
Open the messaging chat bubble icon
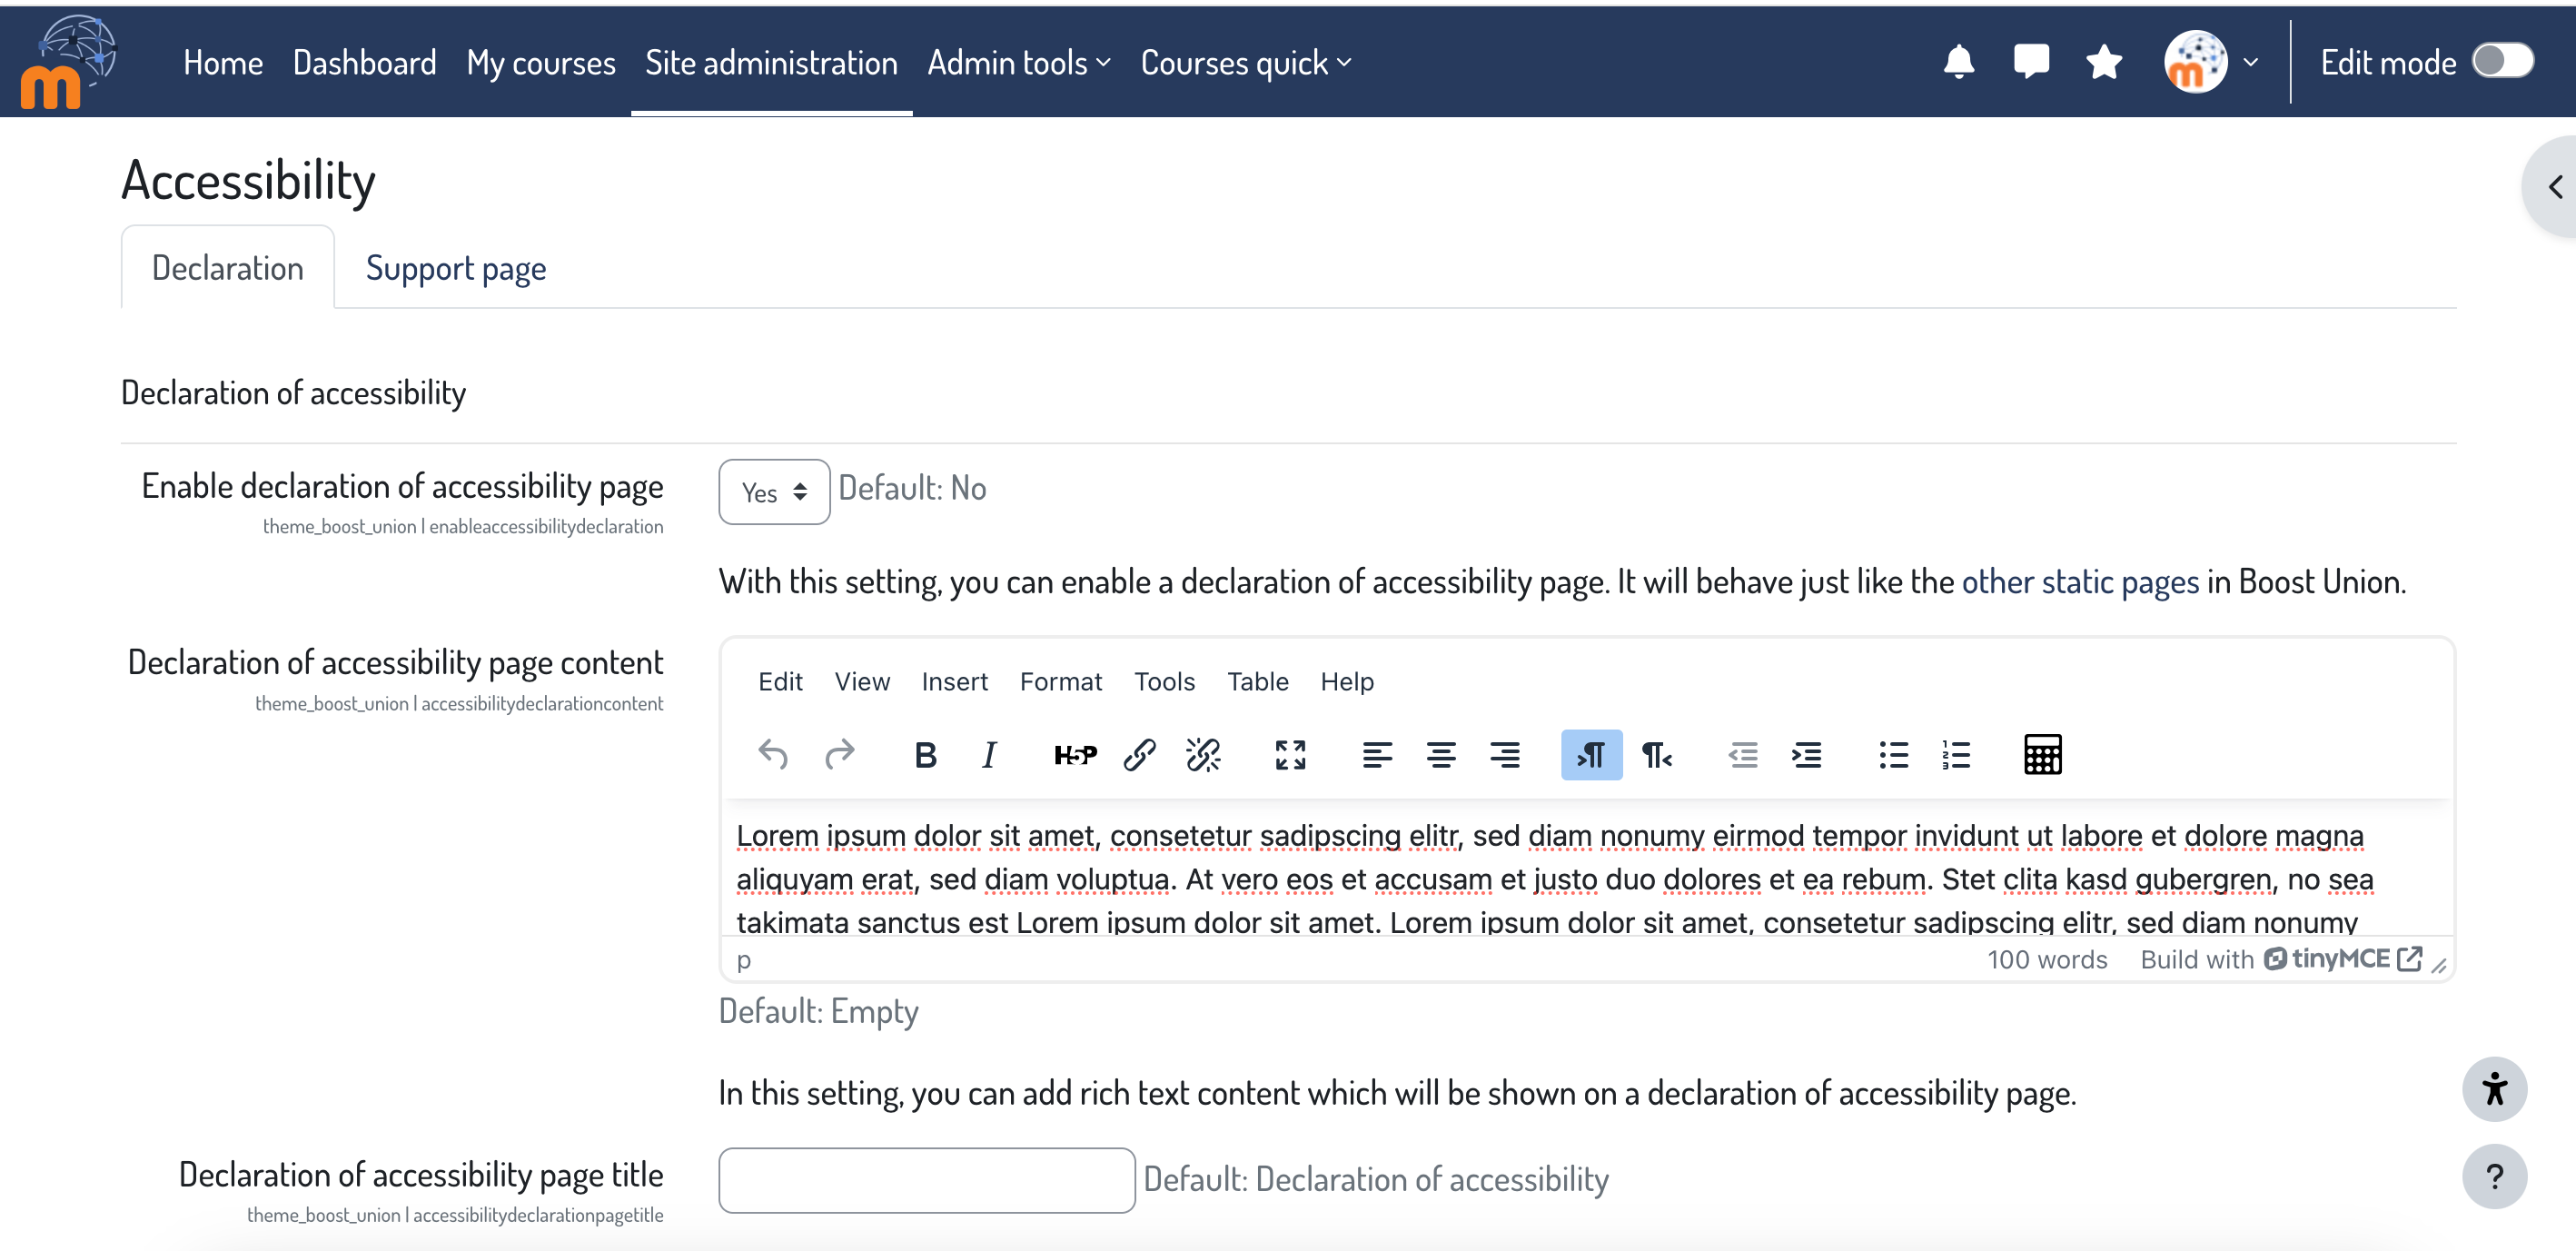[x=2031, y=62]
